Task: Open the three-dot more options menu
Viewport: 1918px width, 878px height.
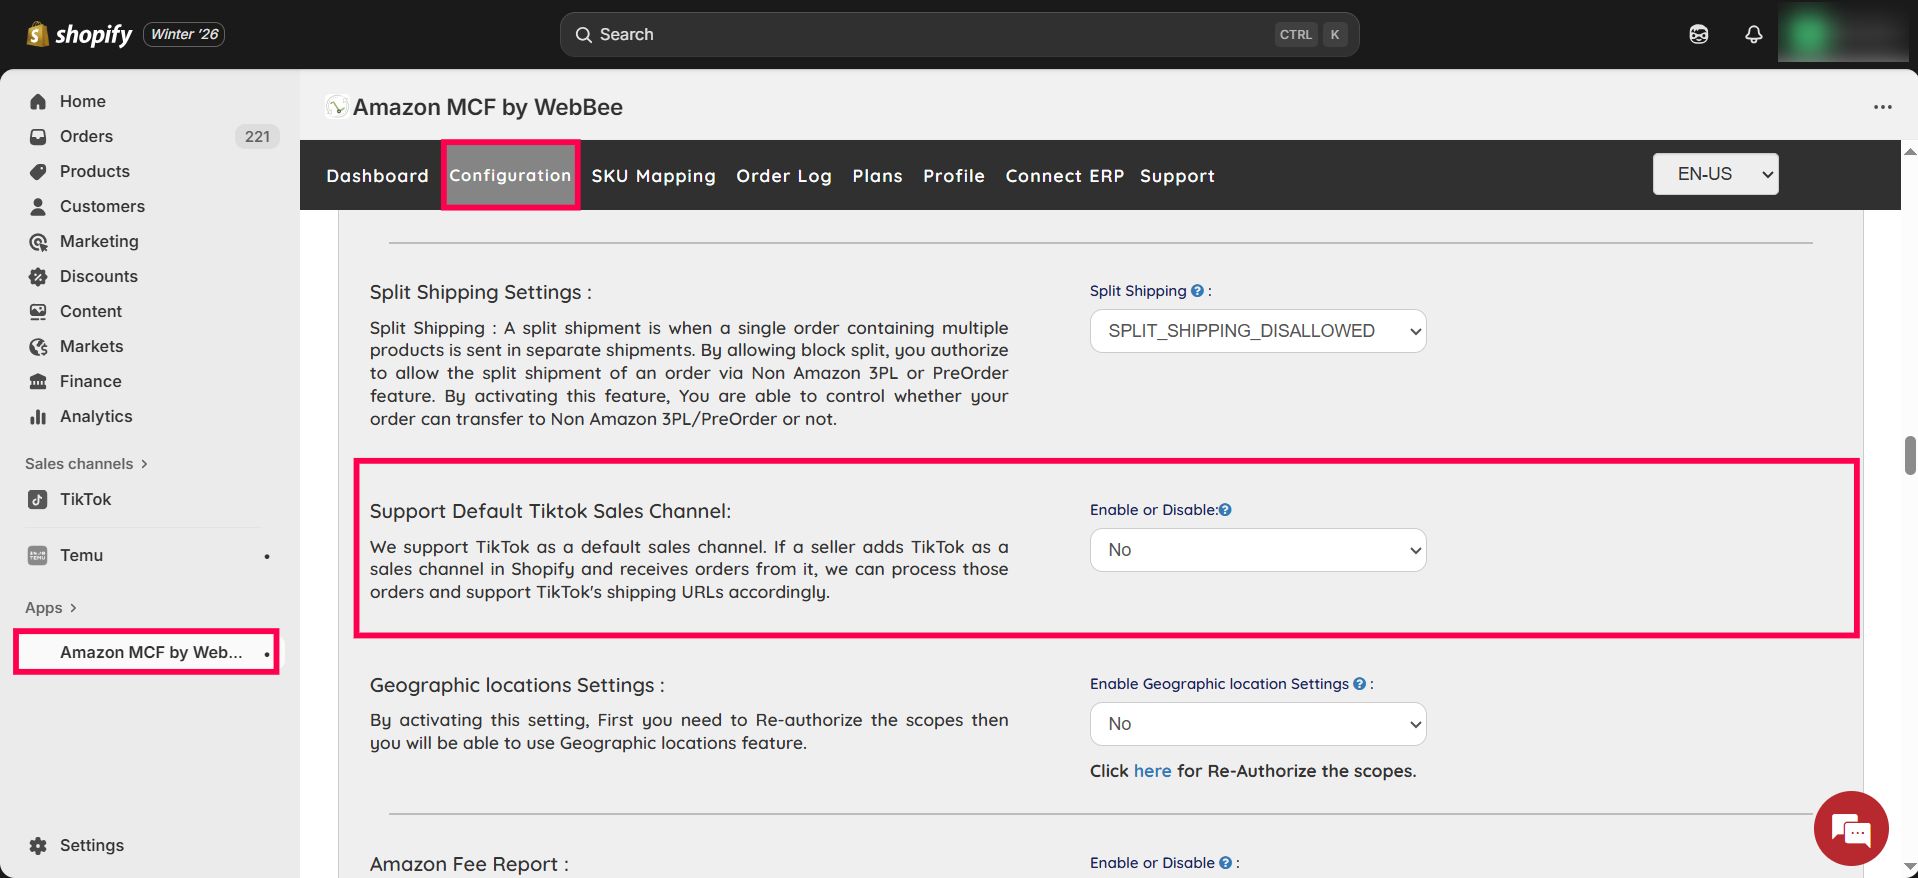Action: [1882, 107]
